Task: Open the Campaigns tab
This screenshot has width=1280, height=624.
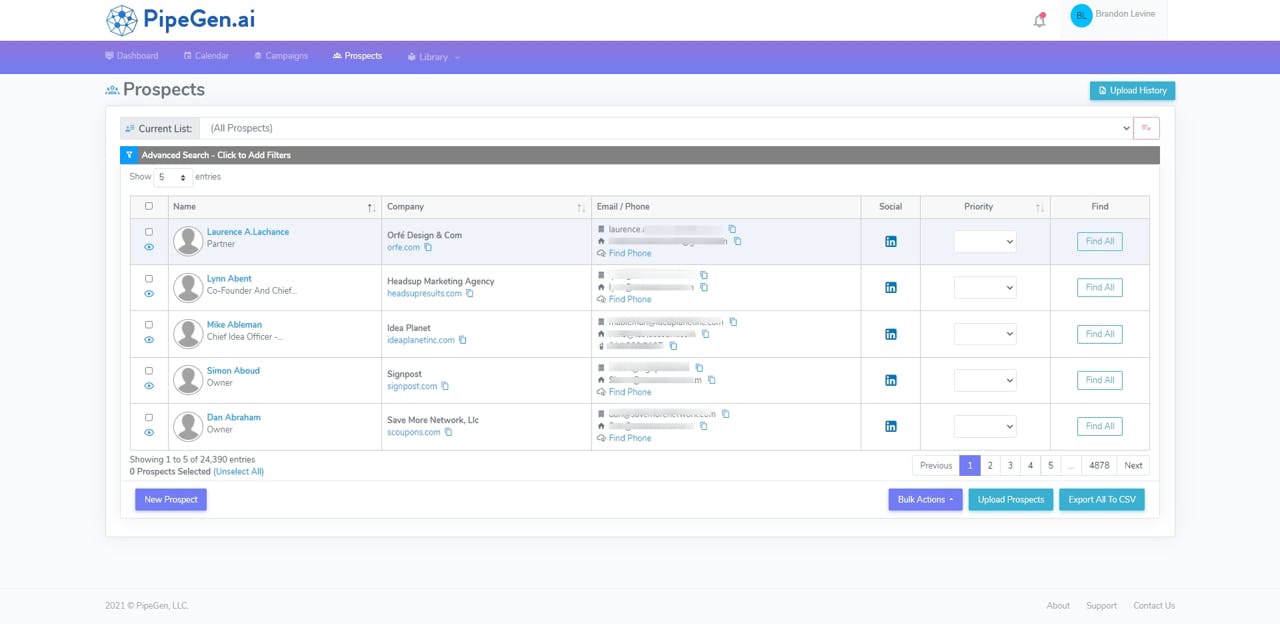Action: [281, 56]
